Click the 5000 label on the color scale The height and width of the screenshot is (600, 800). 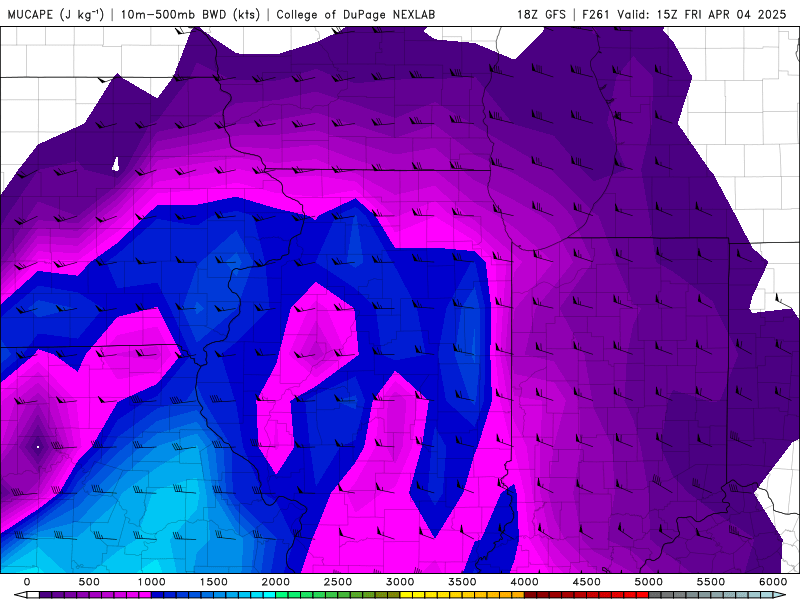tap(649, 582)
